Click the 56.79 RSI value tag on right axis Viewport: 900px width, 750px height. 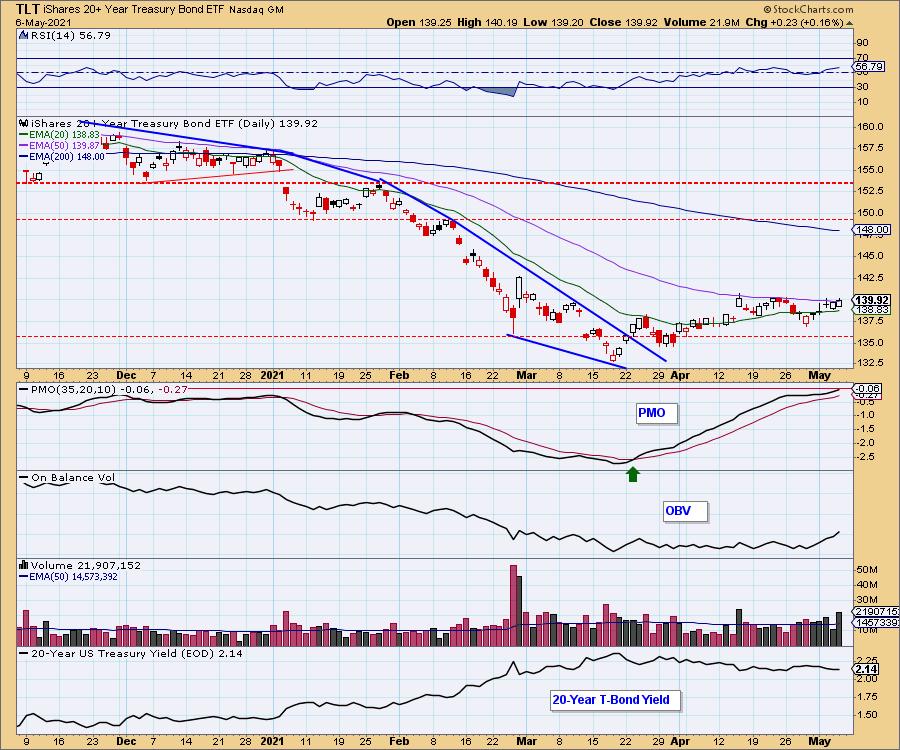coord(868,67)
